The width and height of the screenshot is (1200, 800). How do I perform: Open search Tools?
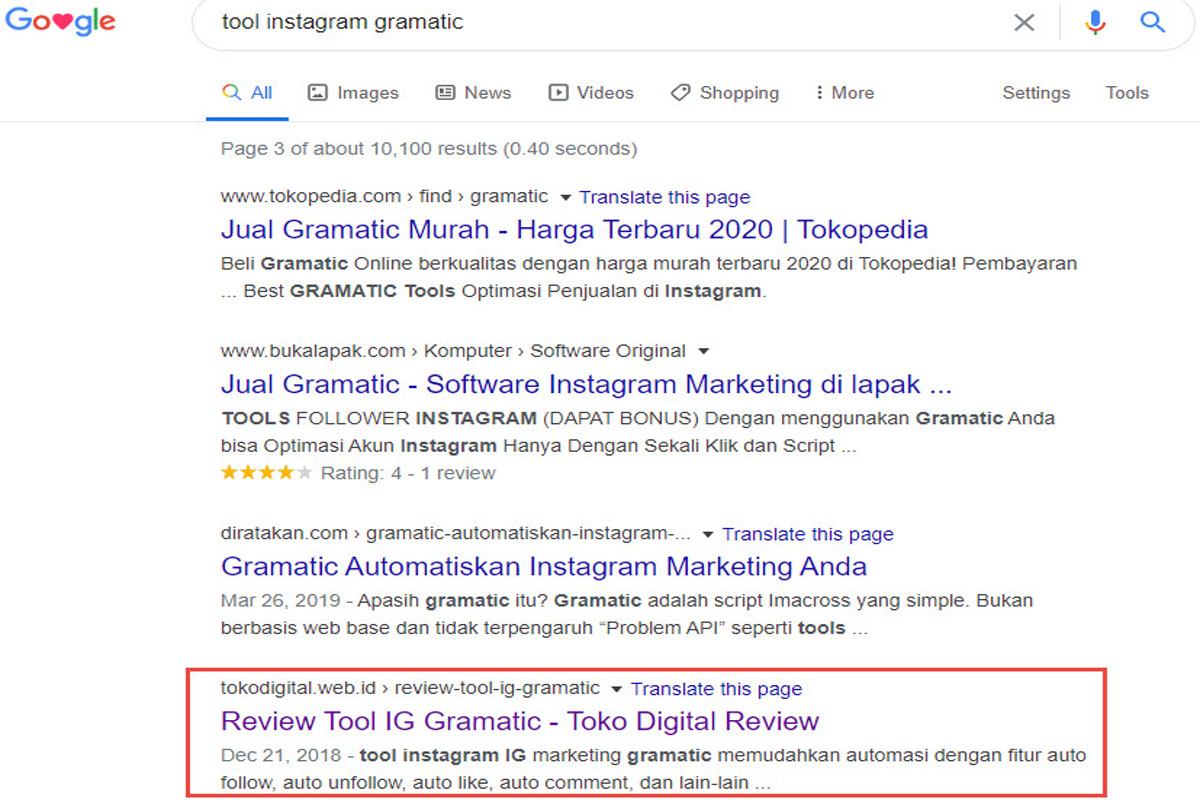(x=1127, y=93)
